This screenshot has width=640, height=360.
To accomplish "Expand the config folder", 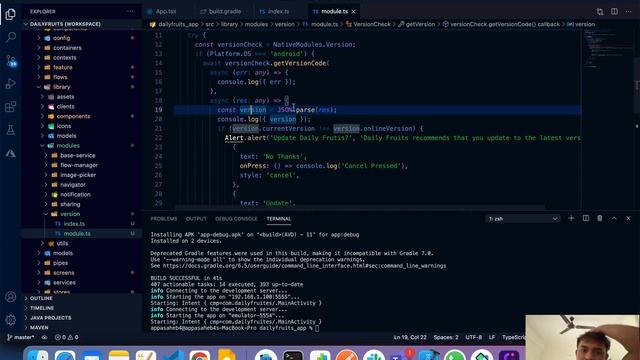I will click(x=61, y=38).
